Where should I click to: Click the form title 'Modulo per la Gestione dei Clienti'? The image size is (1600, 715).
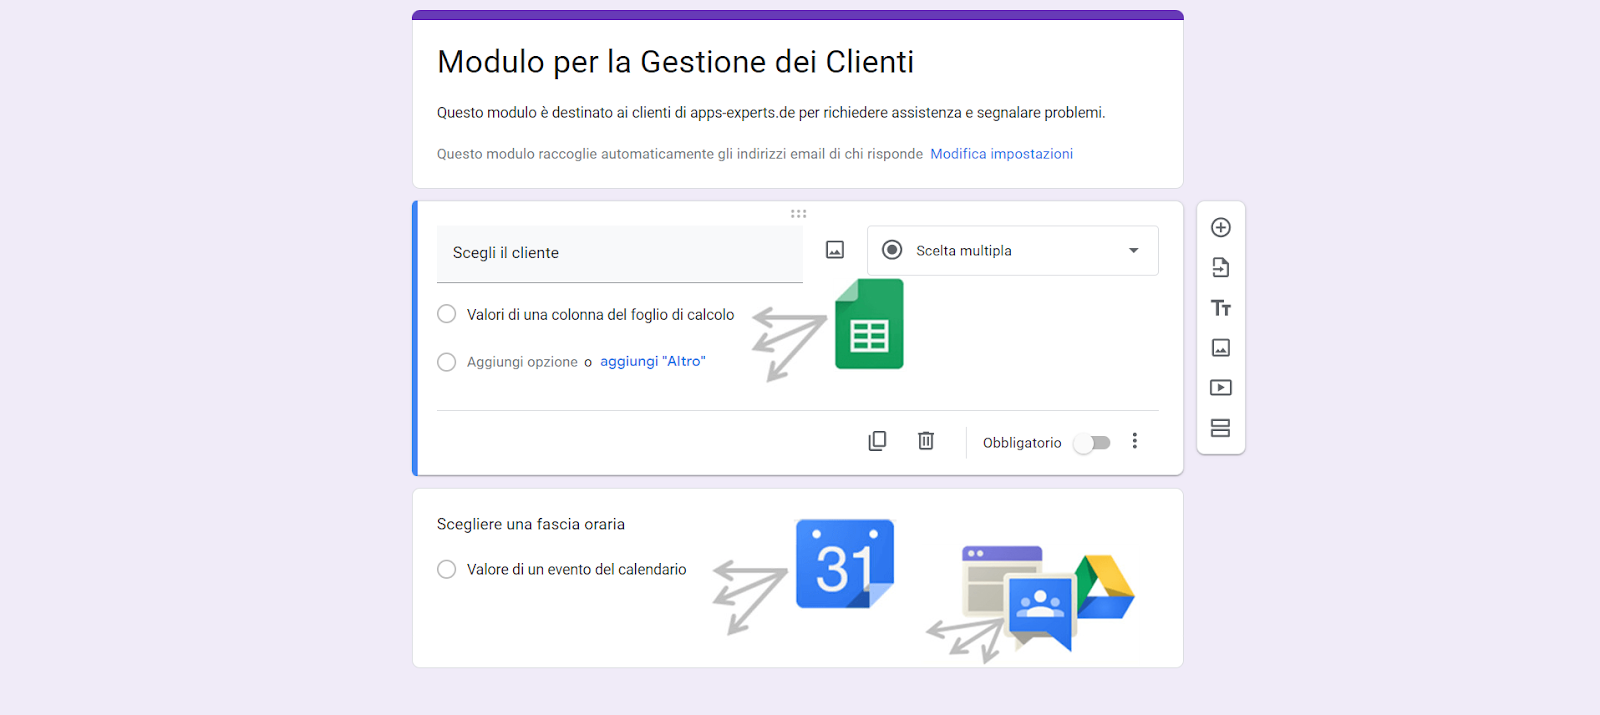pyautogui.click(x=676, y=62)
